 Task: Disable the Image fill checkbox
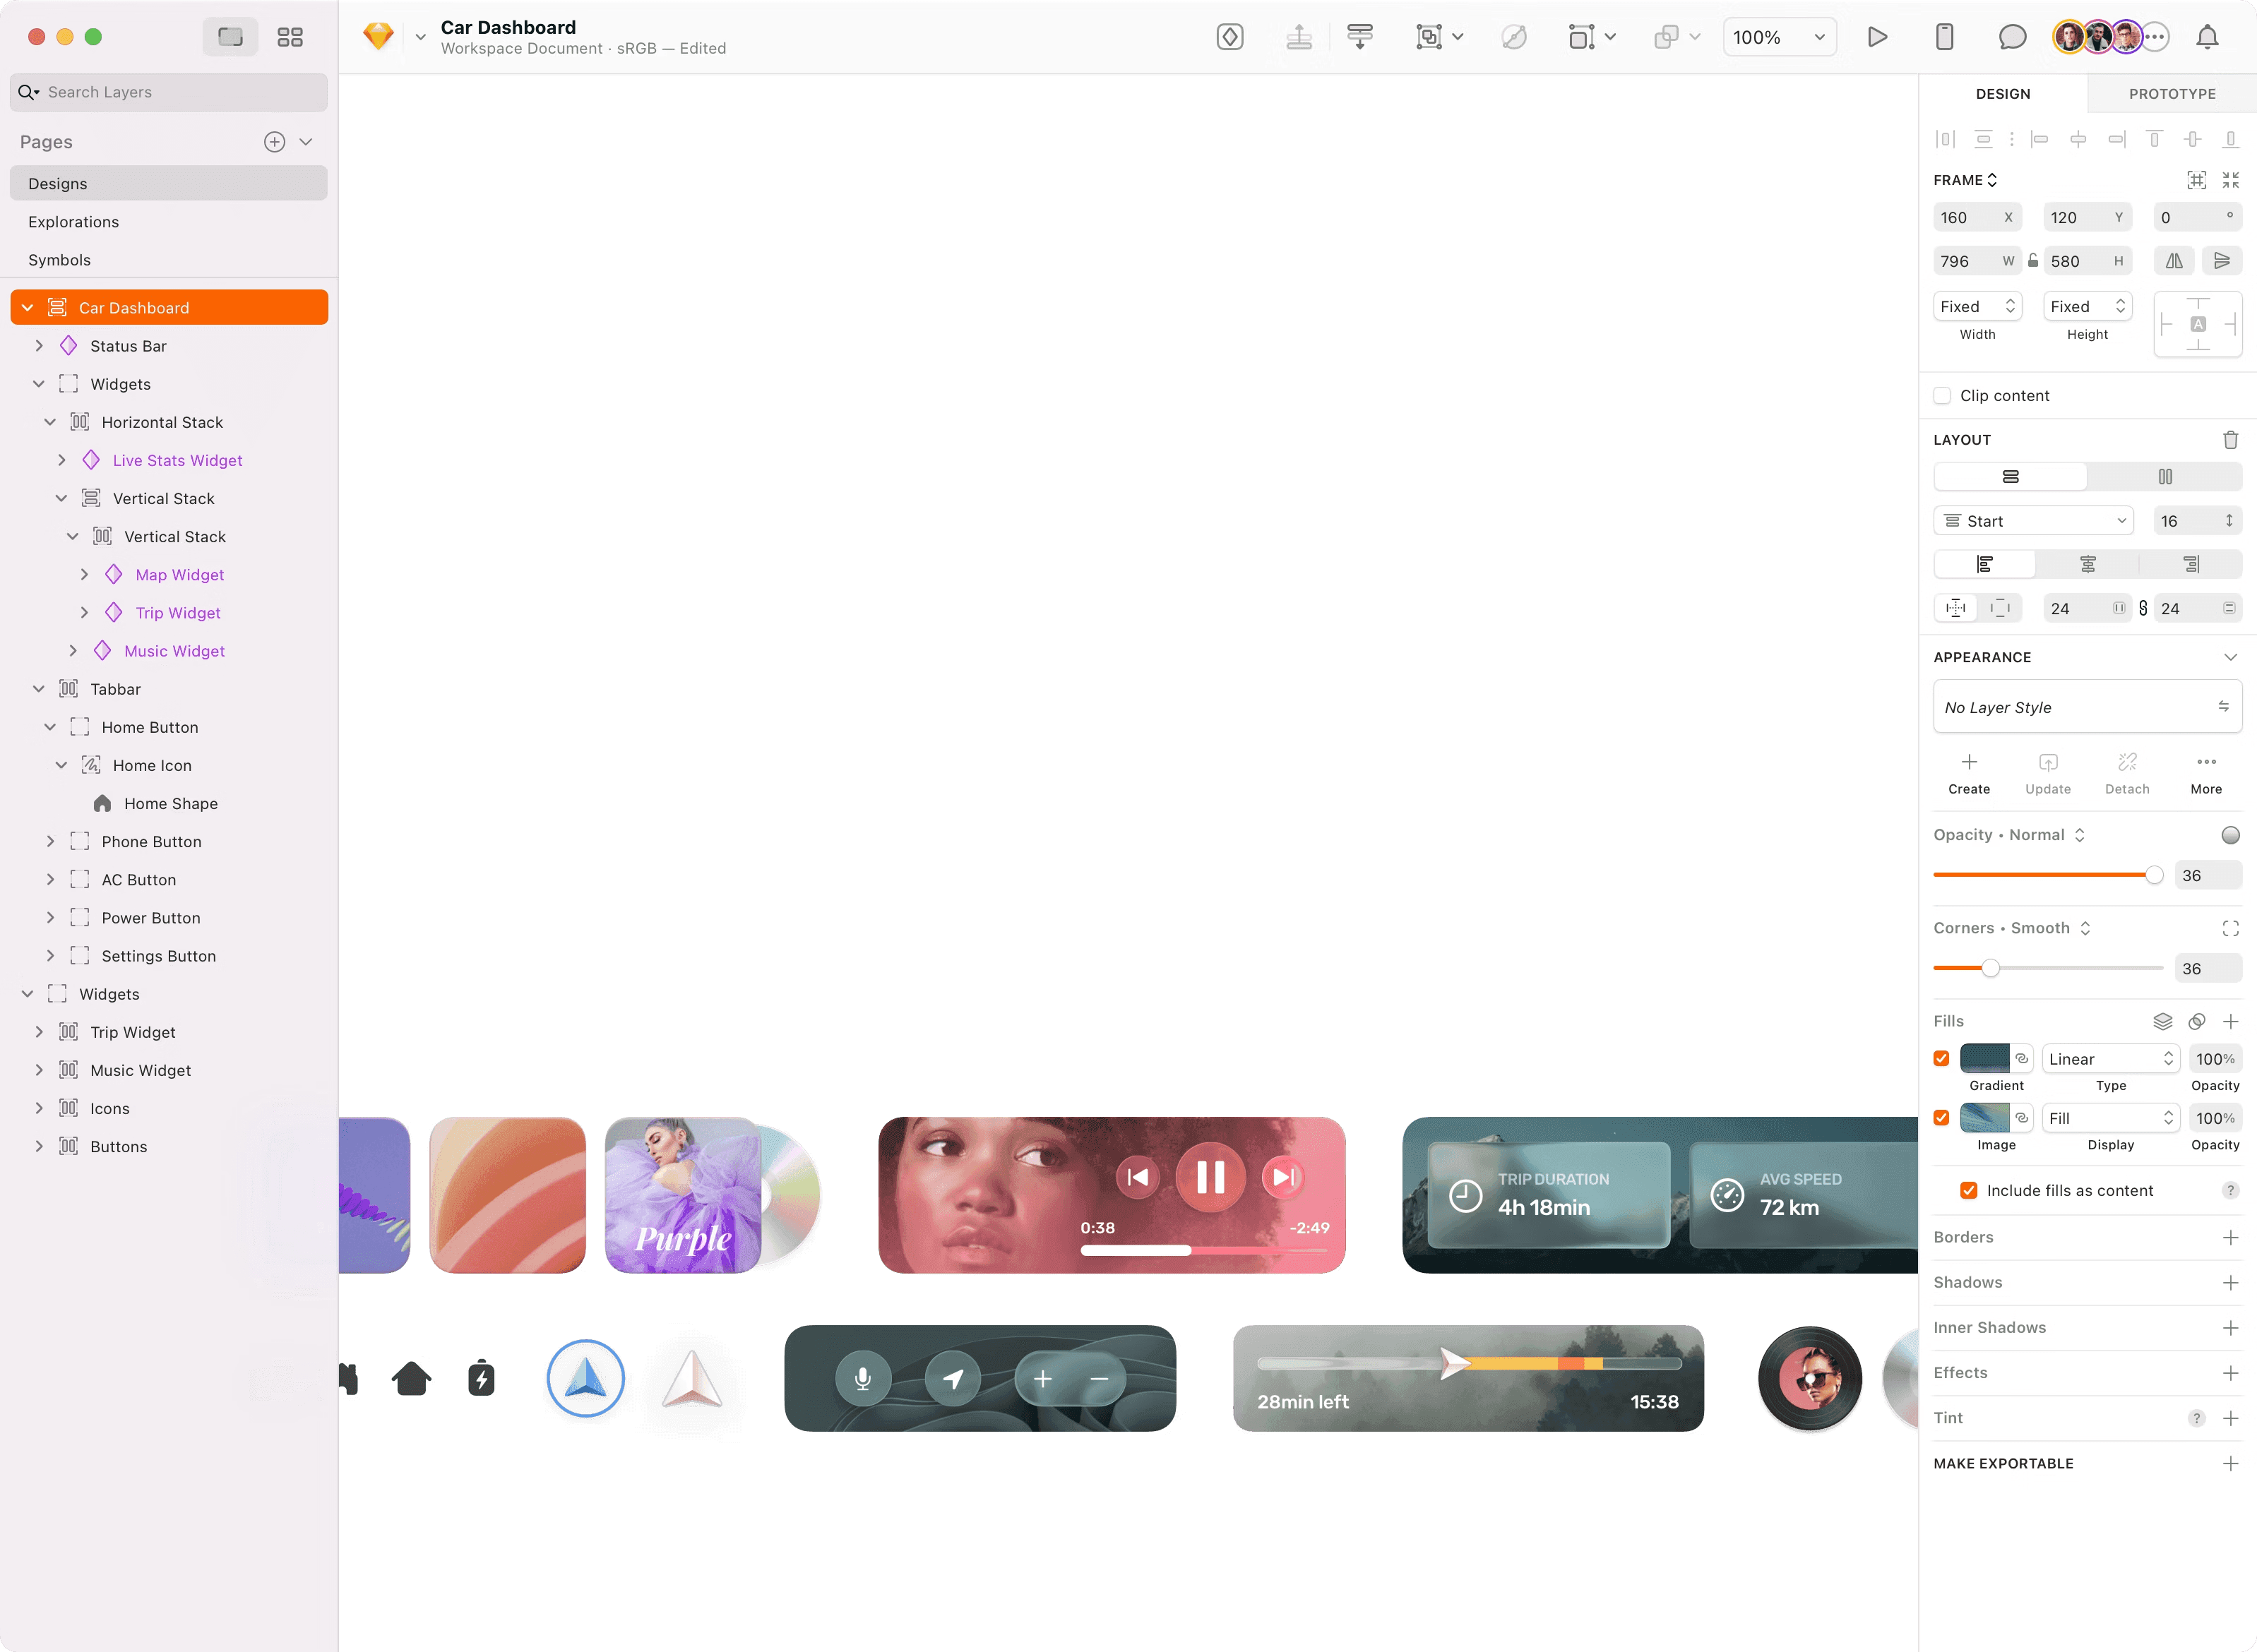click(1941, 1118)
